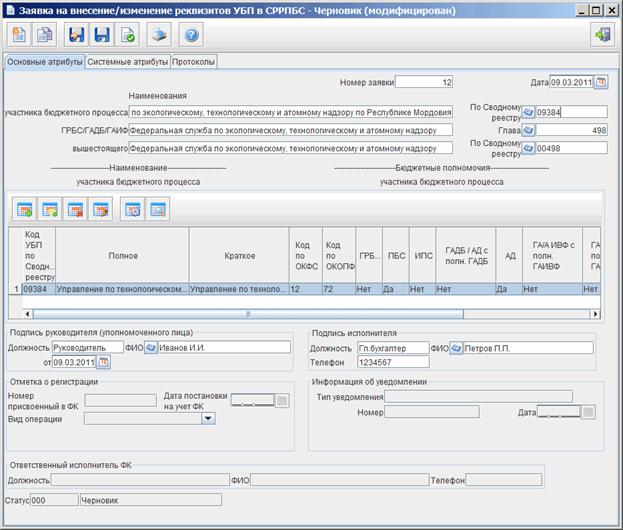Click the create new document toolbar icon
The height and width of the screenshot is (530, 623).
click(x=19, y=35)
